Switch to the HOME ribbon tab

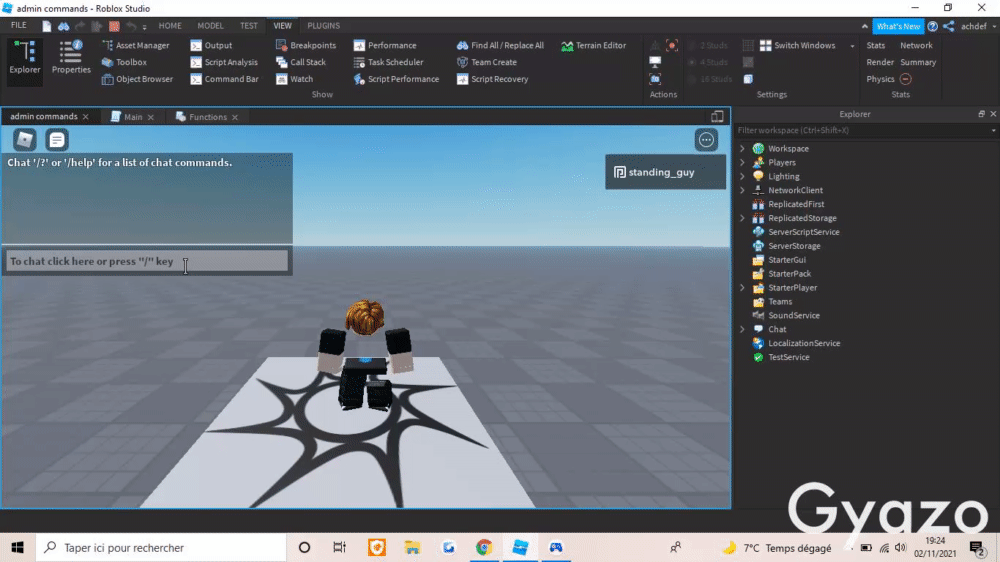[x=170, y=26]
